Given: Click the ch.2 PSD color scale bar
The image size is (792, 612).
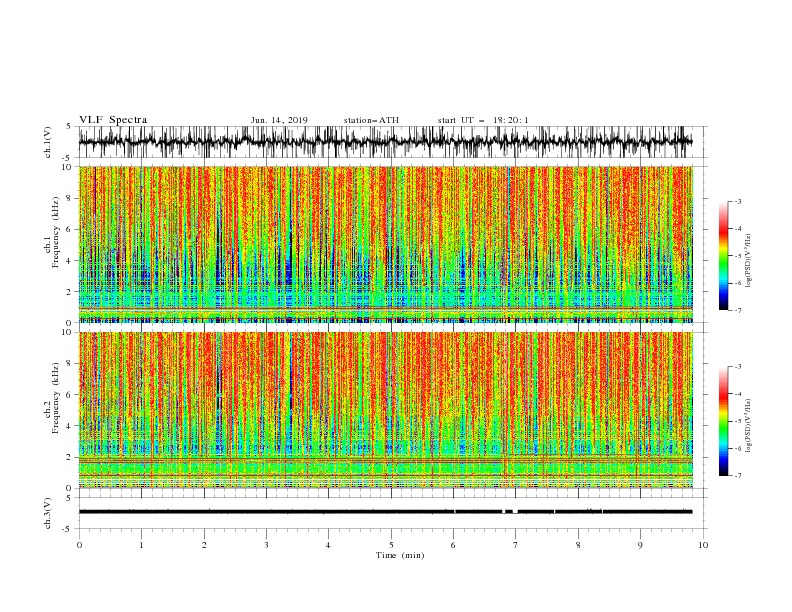Looking at the screenshot, I should coord(723,421).
